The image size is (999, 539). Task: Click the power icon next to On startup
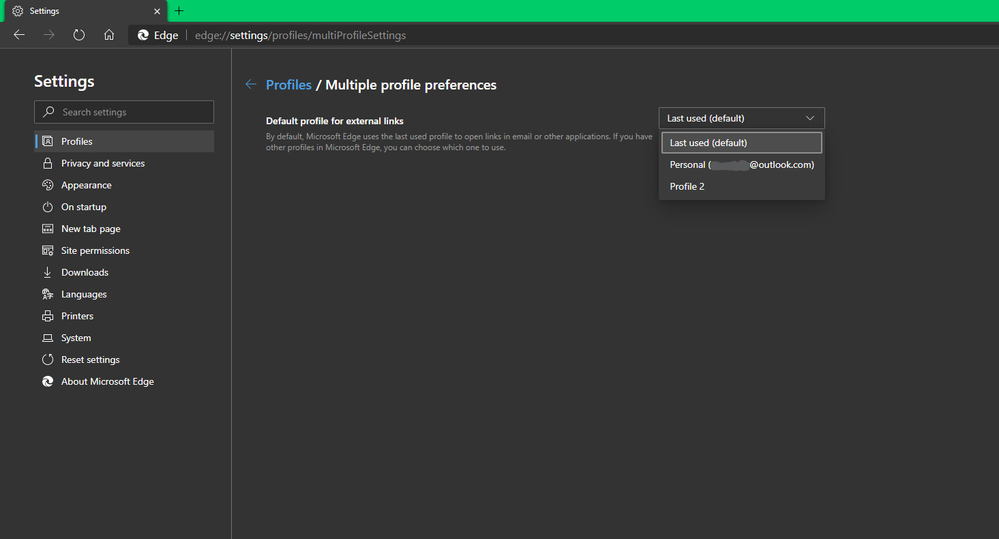(x=48, y=207)
